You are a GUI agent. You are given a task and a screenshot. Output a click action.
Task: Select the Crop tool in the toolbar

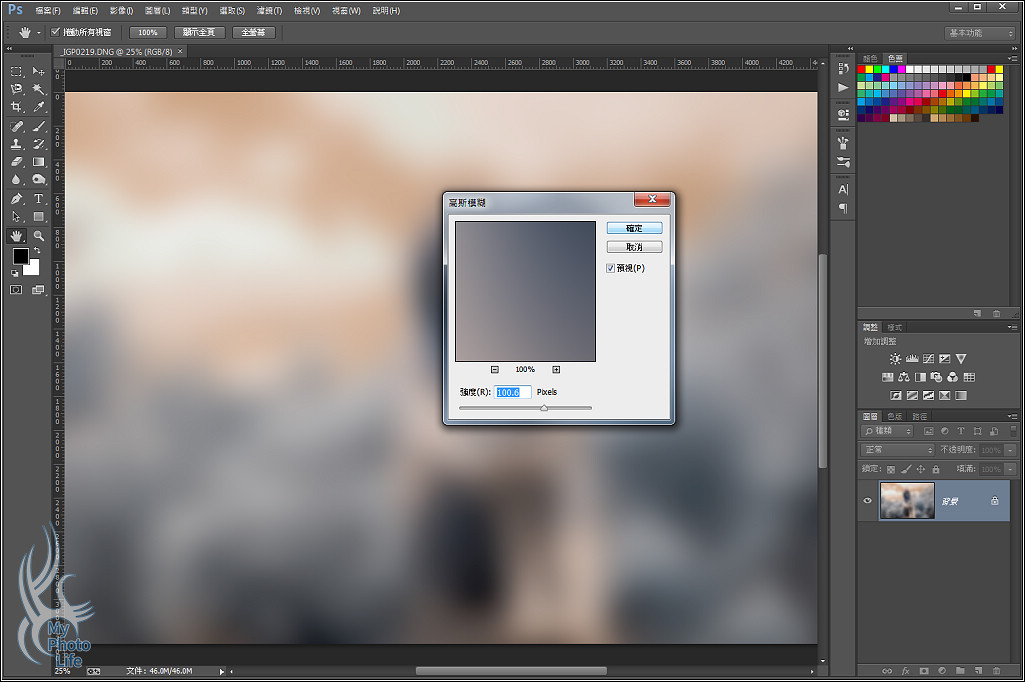[x=17, y=107]
